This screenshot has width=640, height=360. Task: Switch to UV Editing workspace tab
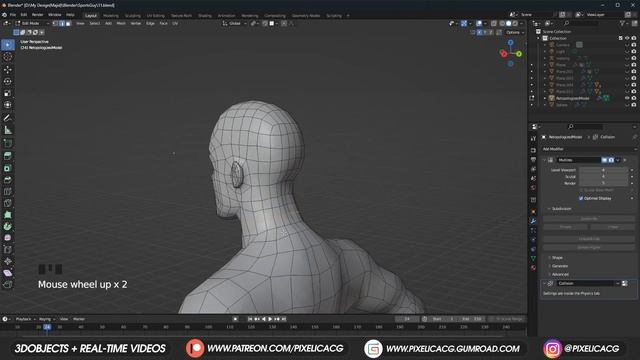(x=156, y=16)
